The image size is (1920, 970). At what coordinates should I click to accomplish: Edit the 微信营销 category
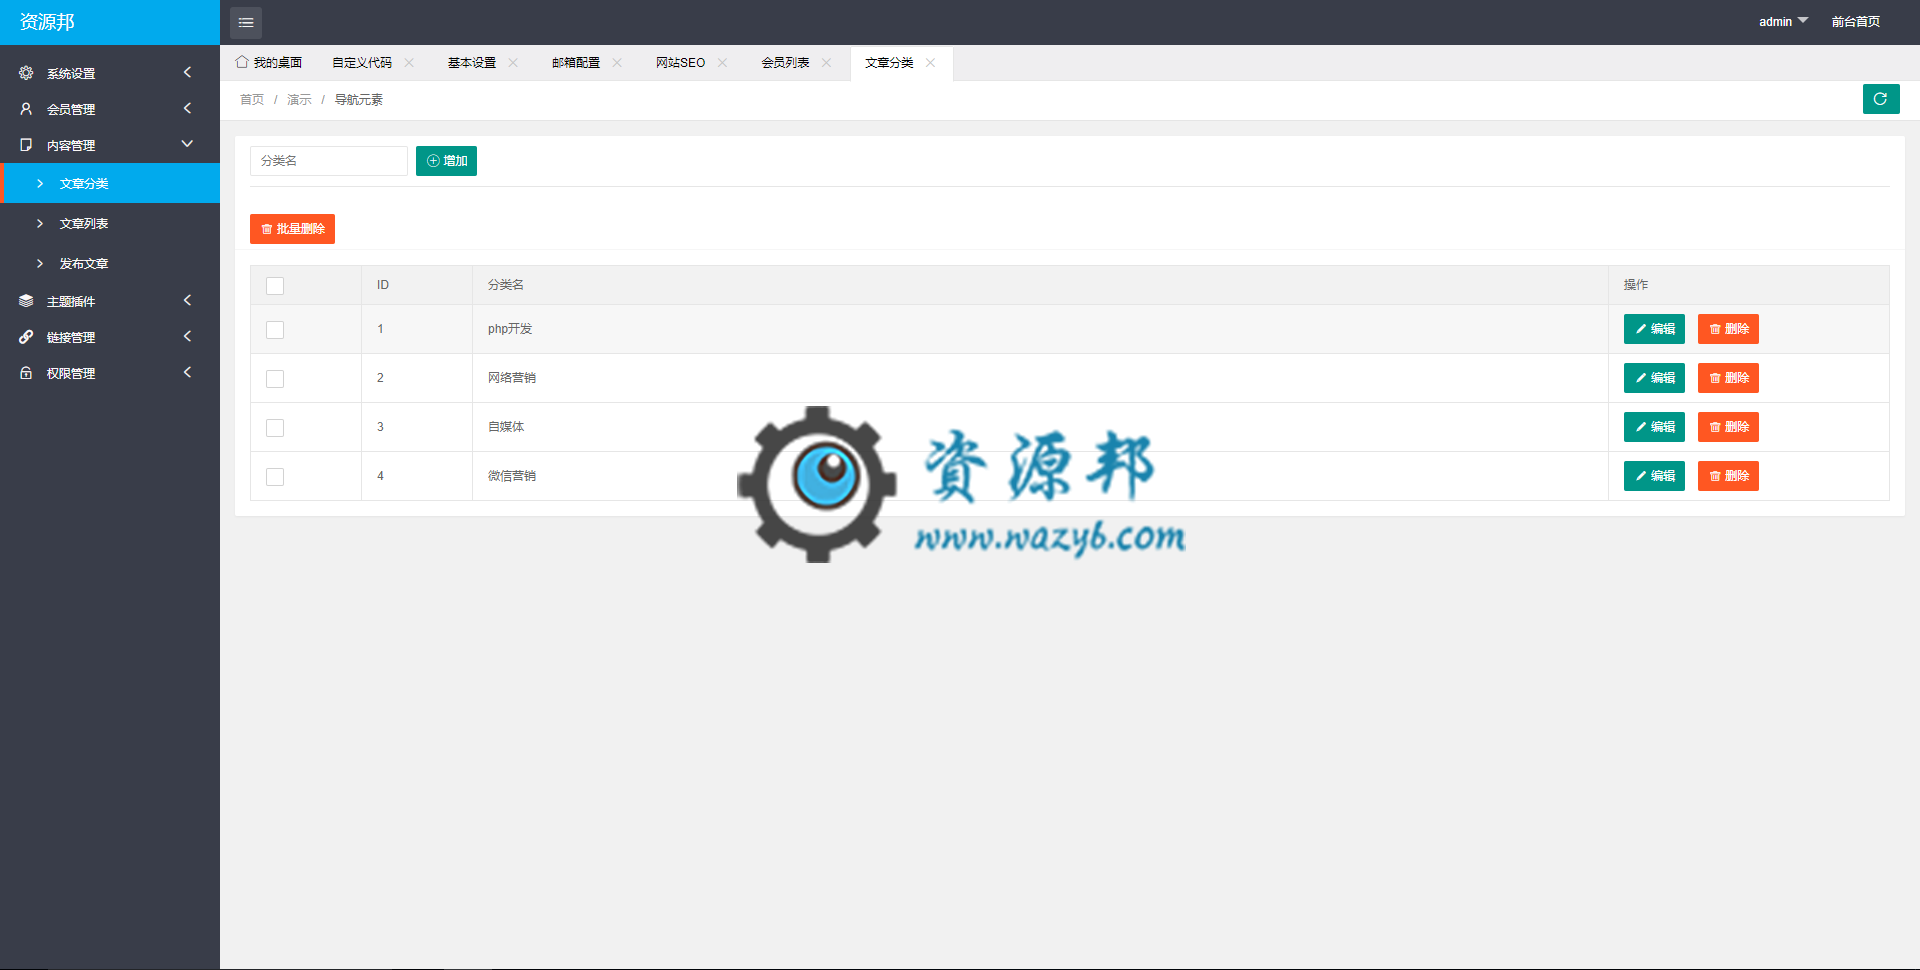[1654, 476]
